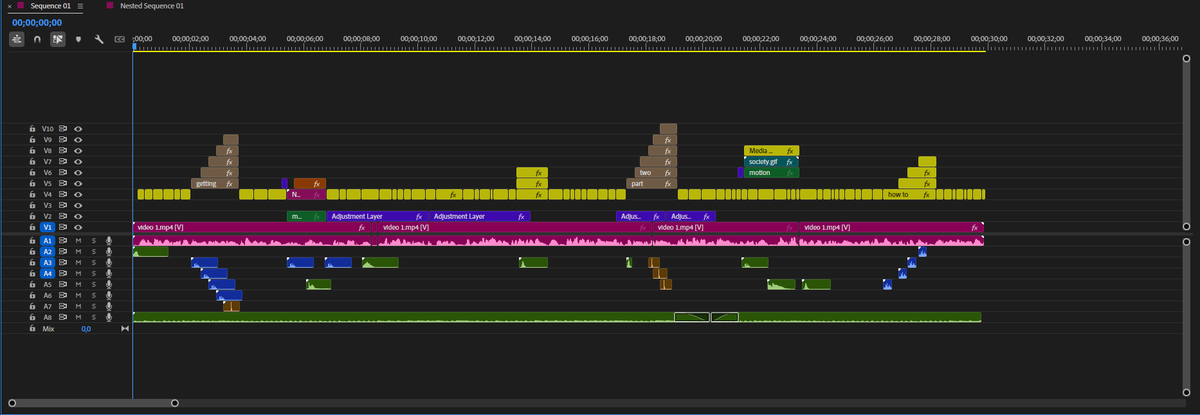Toggle lock on Mix track
Screen dimensions: 1200x415
pos(32,328)
